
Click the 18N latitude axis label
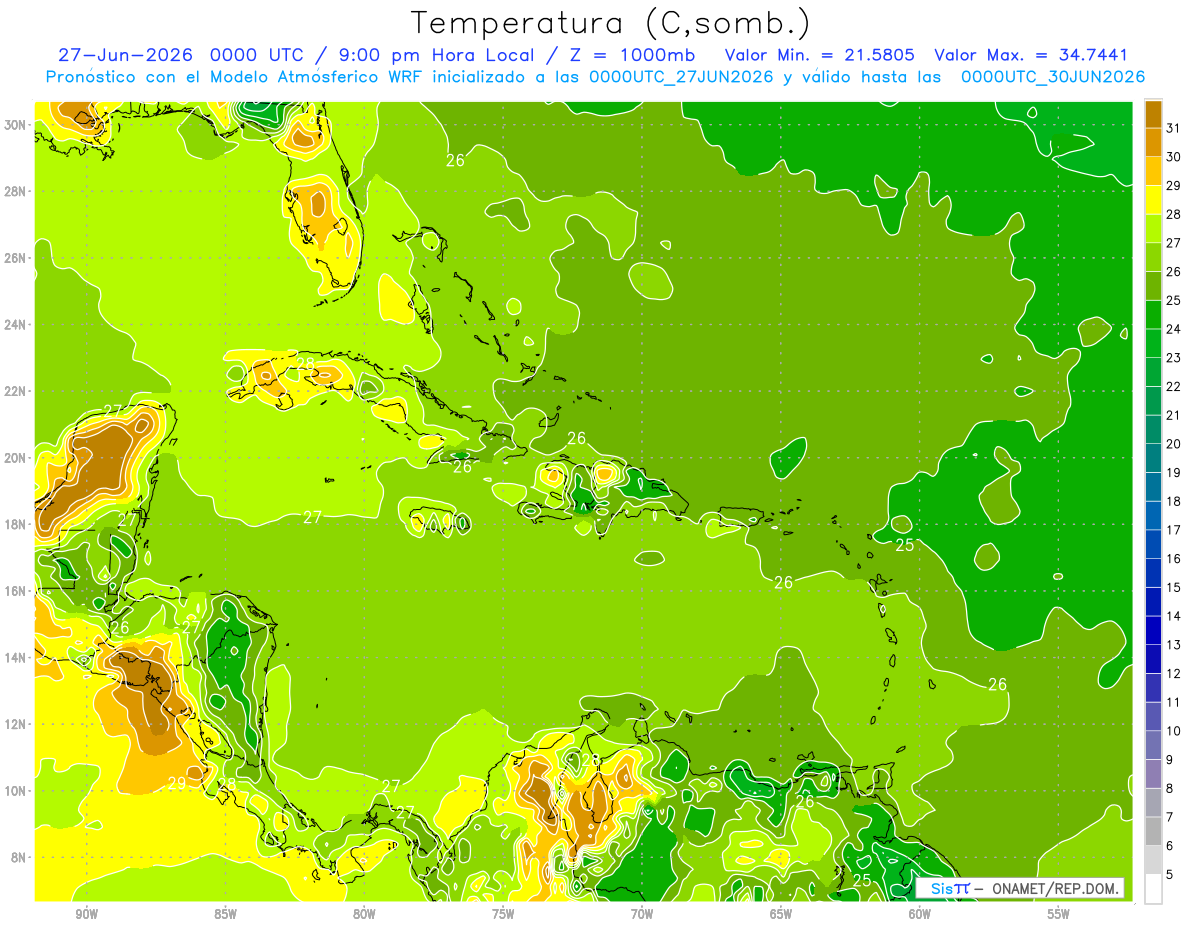(x=15, y=524)
